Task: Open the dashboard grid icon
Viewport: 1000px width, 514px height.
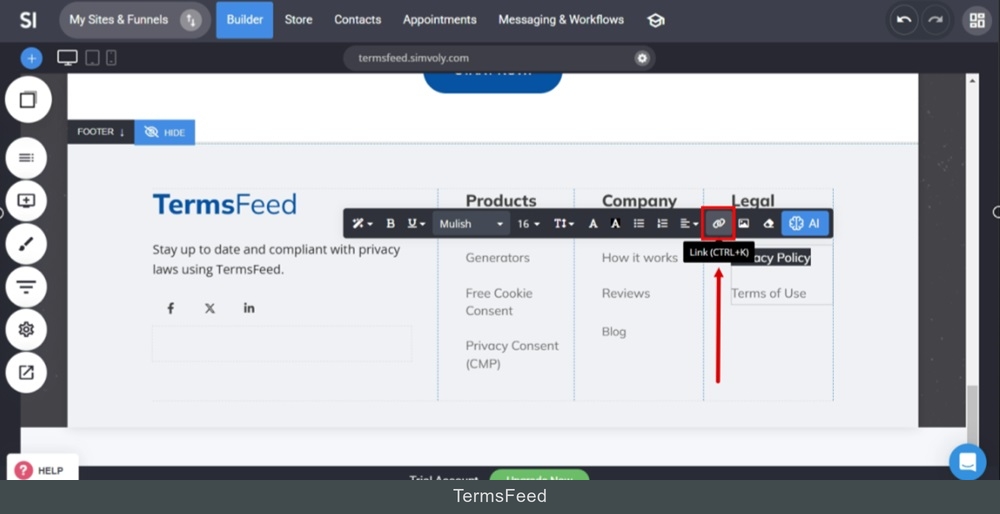Action: tap(977, 20)
